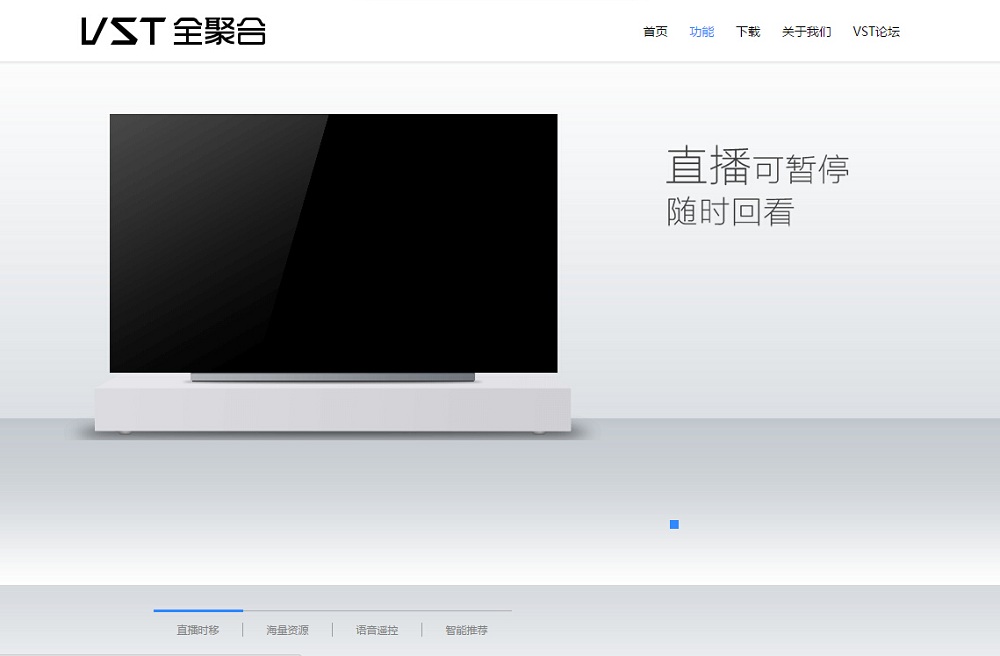This screenshot has width=1000, height=656.
Task: Click the 随时回看 text line
Action: point(730,212)
